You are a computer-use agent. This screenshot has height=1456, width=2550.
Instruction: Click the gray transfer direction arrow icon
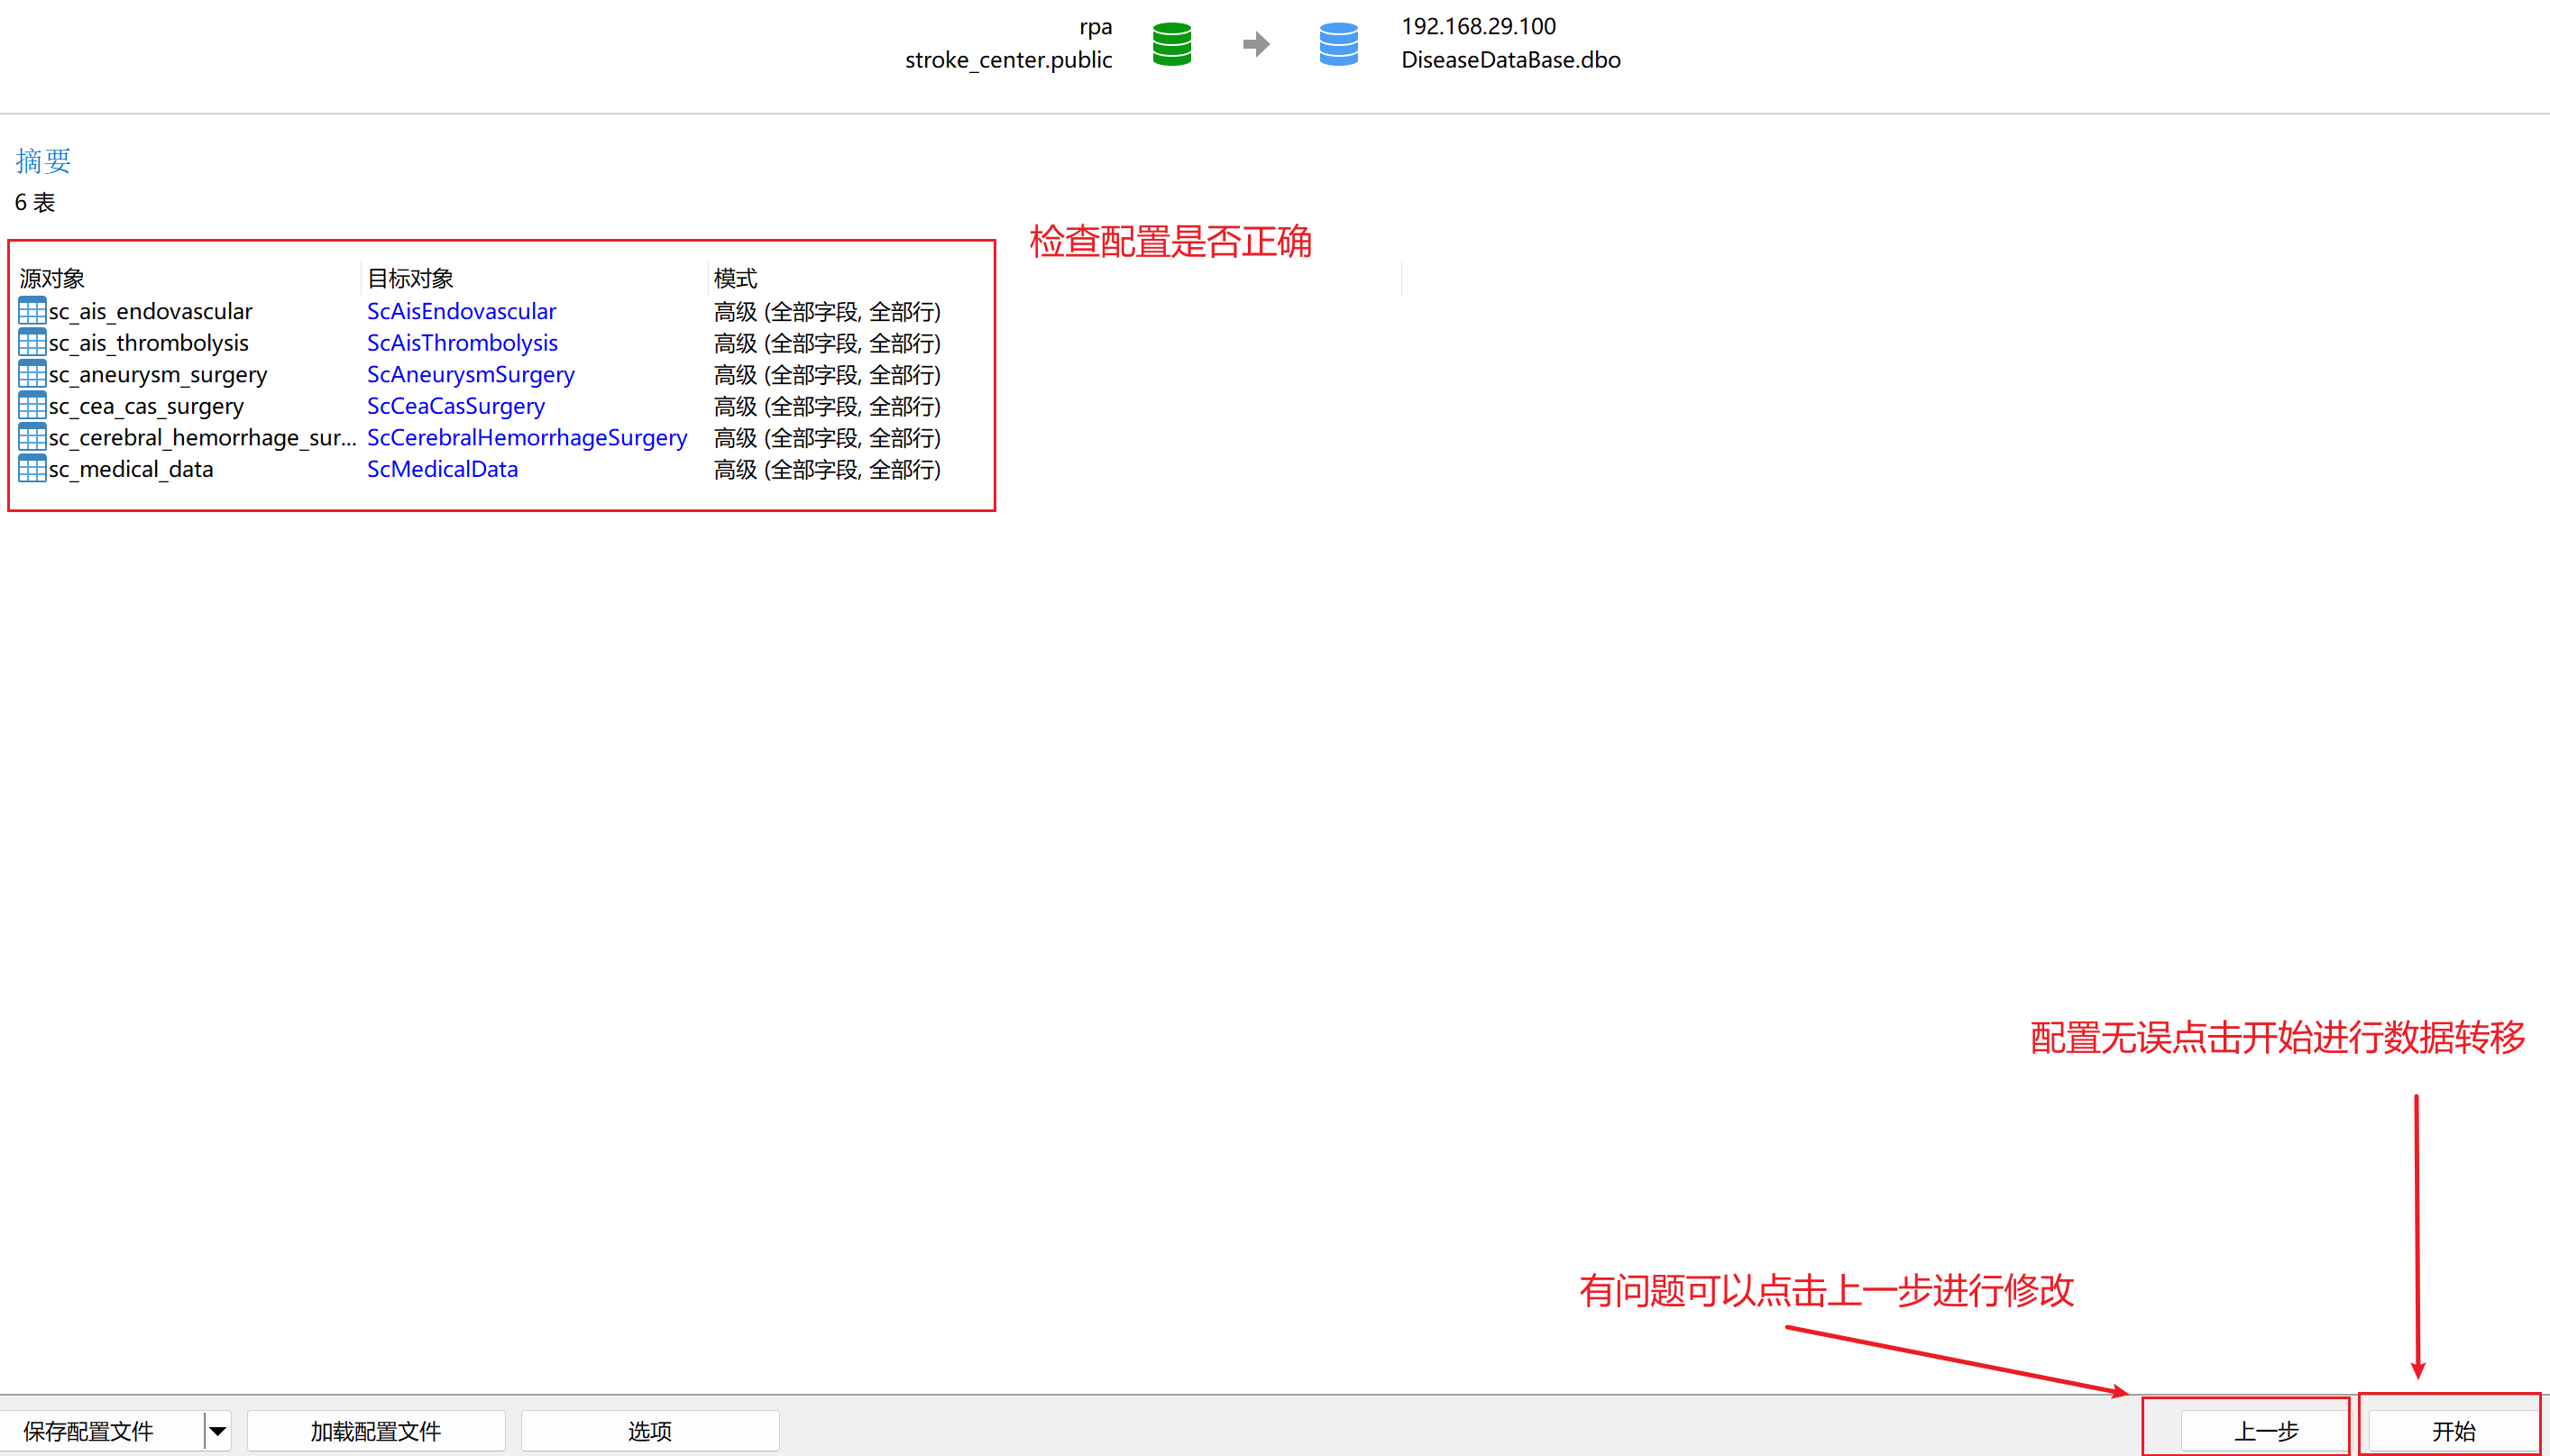click(1256, 44)
